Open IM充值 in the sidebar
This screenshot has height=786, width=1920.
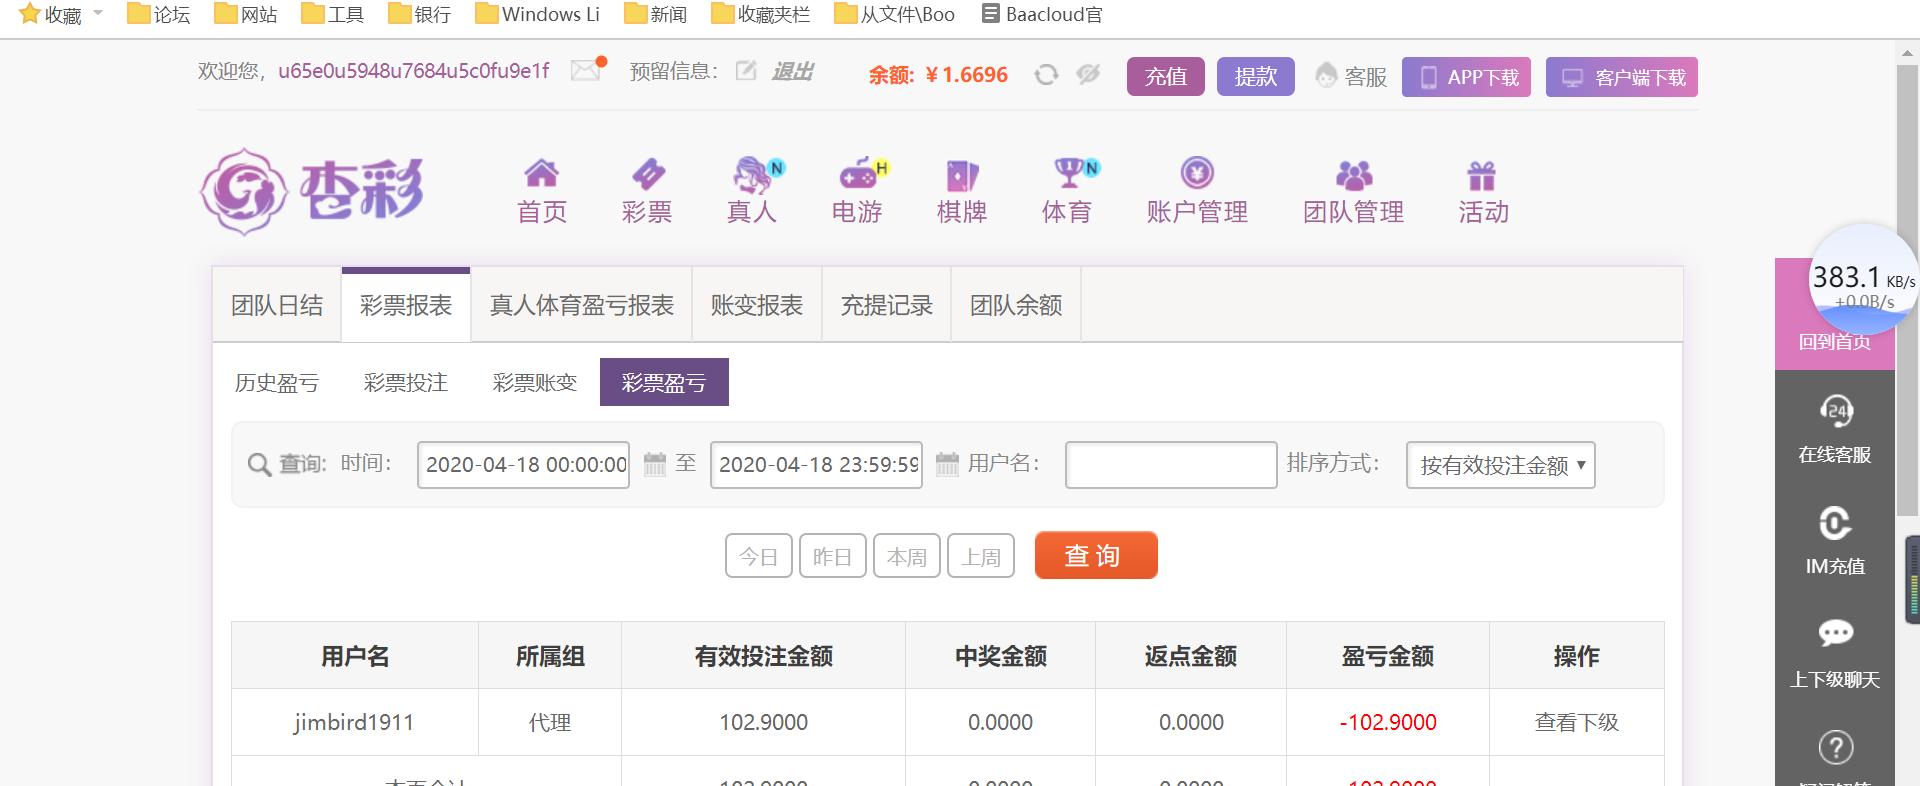(1835, 541)
